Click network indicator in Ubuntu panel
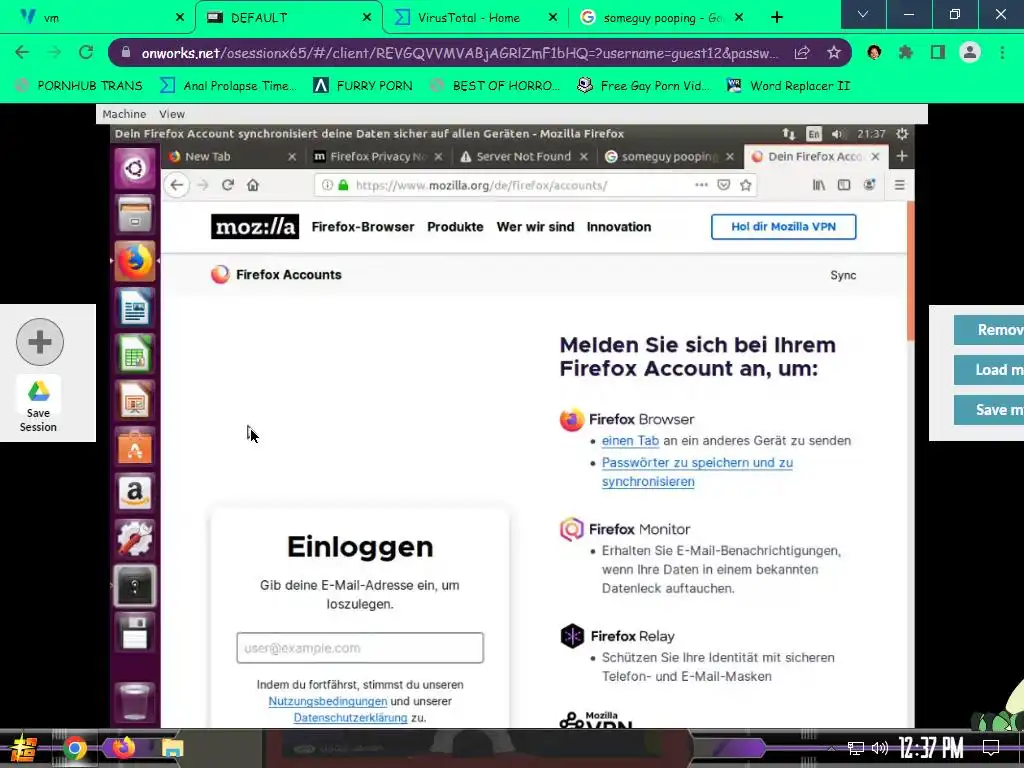 tap(789, 134)
